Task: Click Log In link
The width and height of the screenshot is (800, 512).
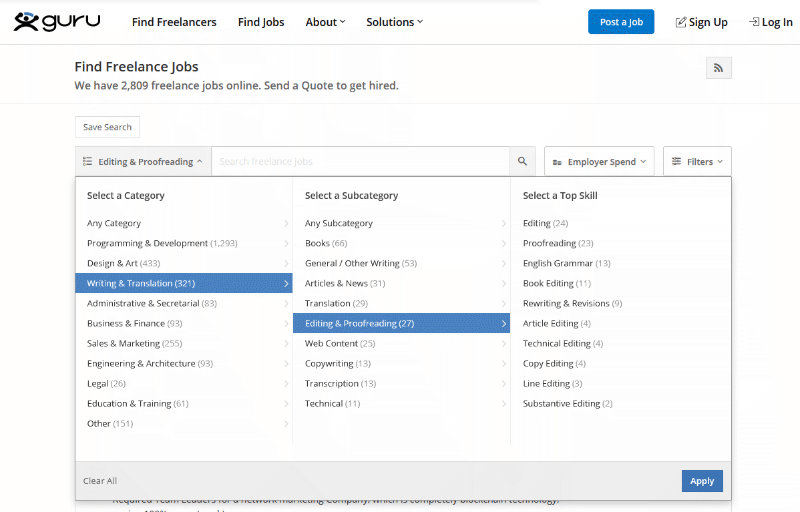Action: pyautogui.click(x=770, y=22)
